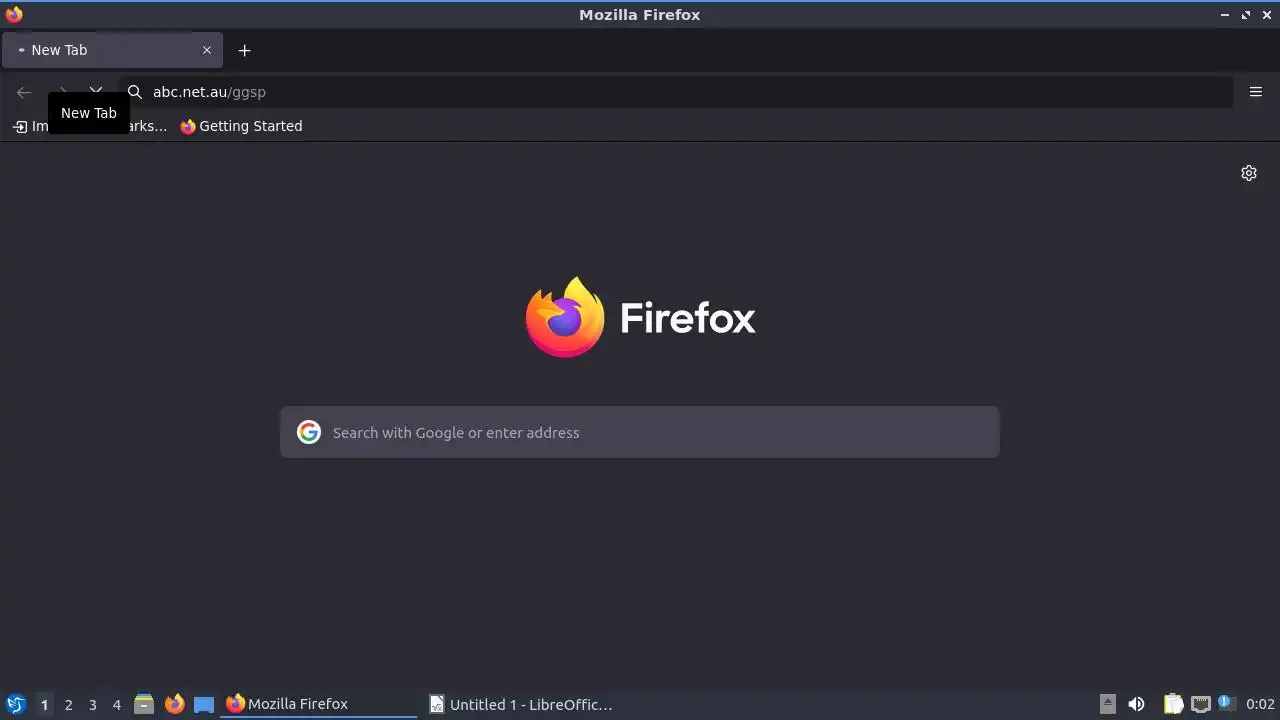Click the Google logo in search box

pos(309,432)
